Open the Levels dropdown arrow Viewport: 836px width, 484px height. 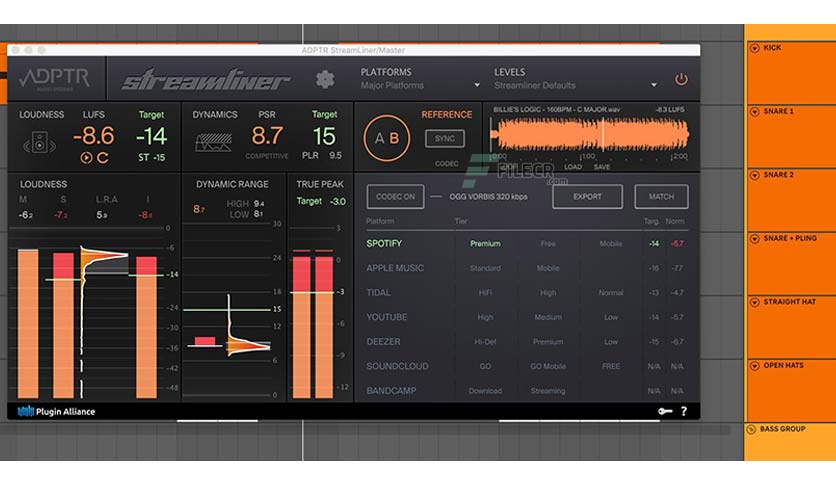pos(654,85)
